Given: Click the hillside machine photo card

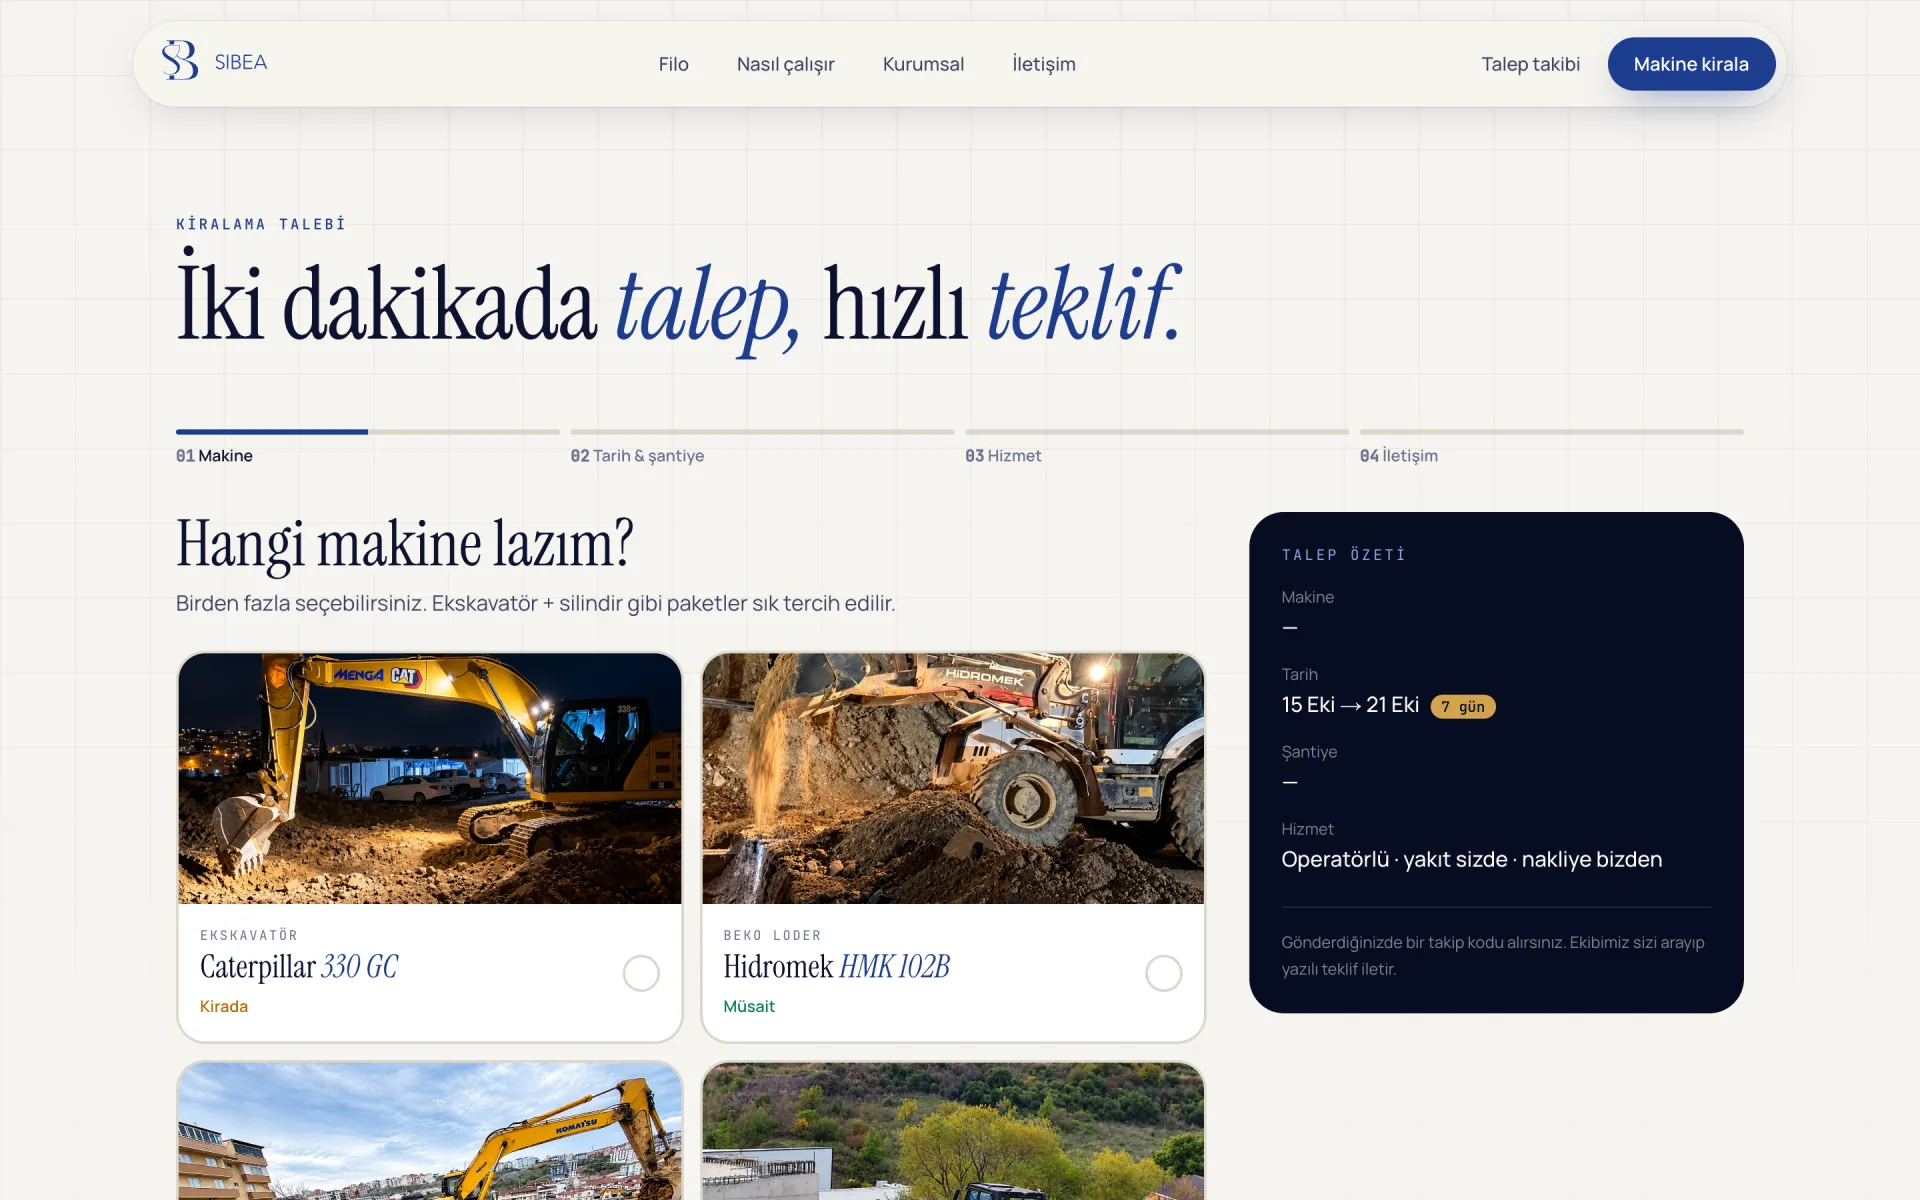Looking at the screenshot, I should tap(953, 1131).
